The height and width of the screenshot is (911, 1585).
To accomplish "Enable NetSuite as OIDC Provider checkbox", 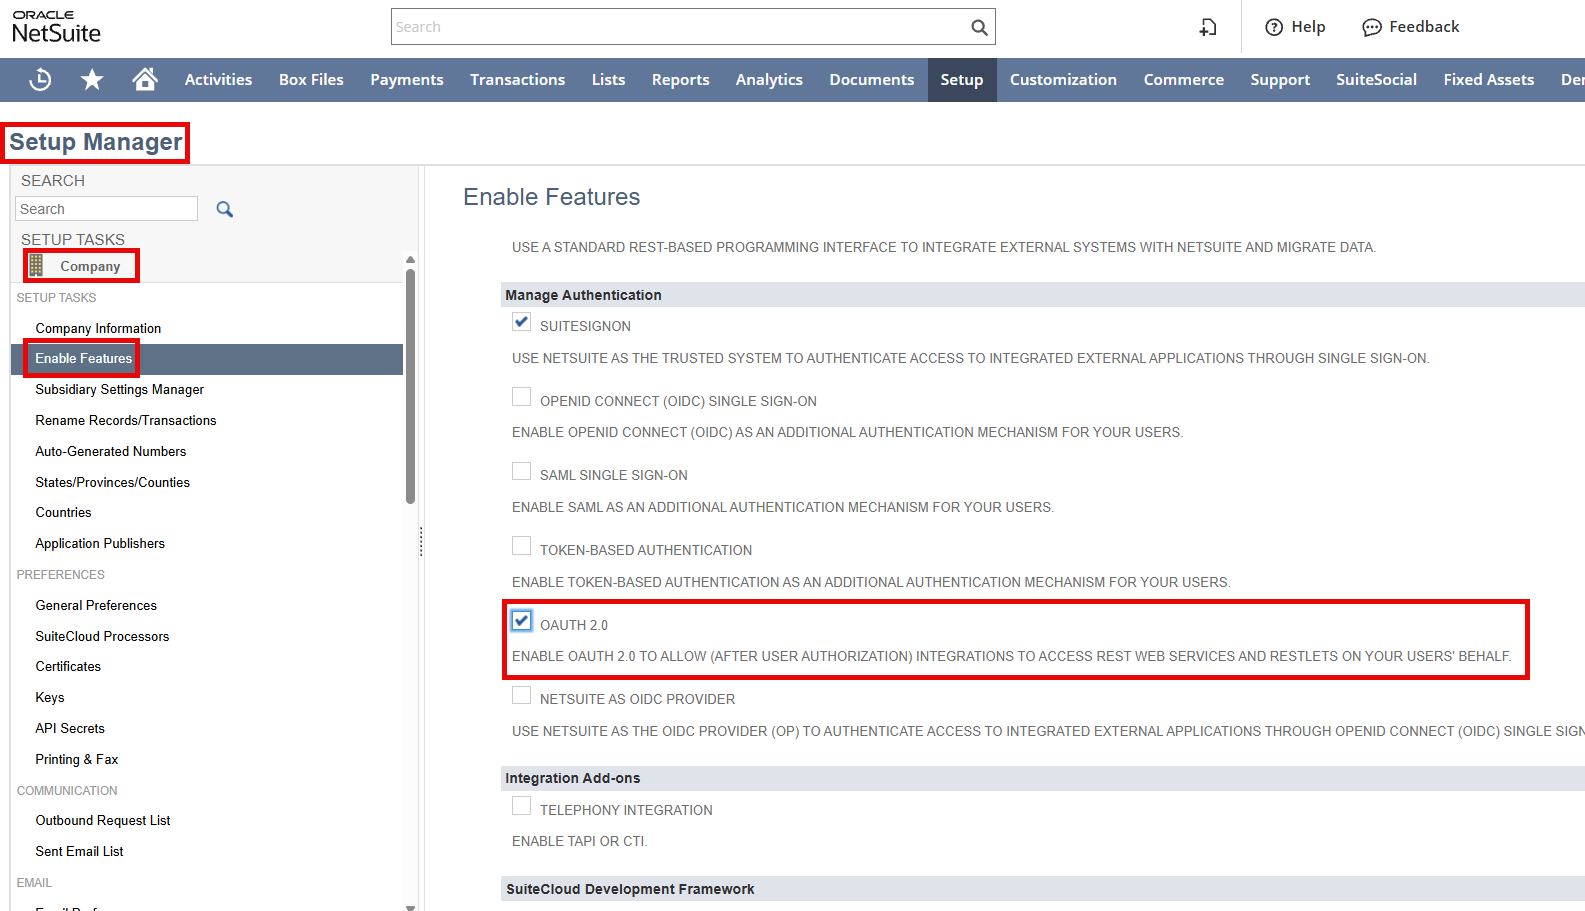I will tap(521, 695).
